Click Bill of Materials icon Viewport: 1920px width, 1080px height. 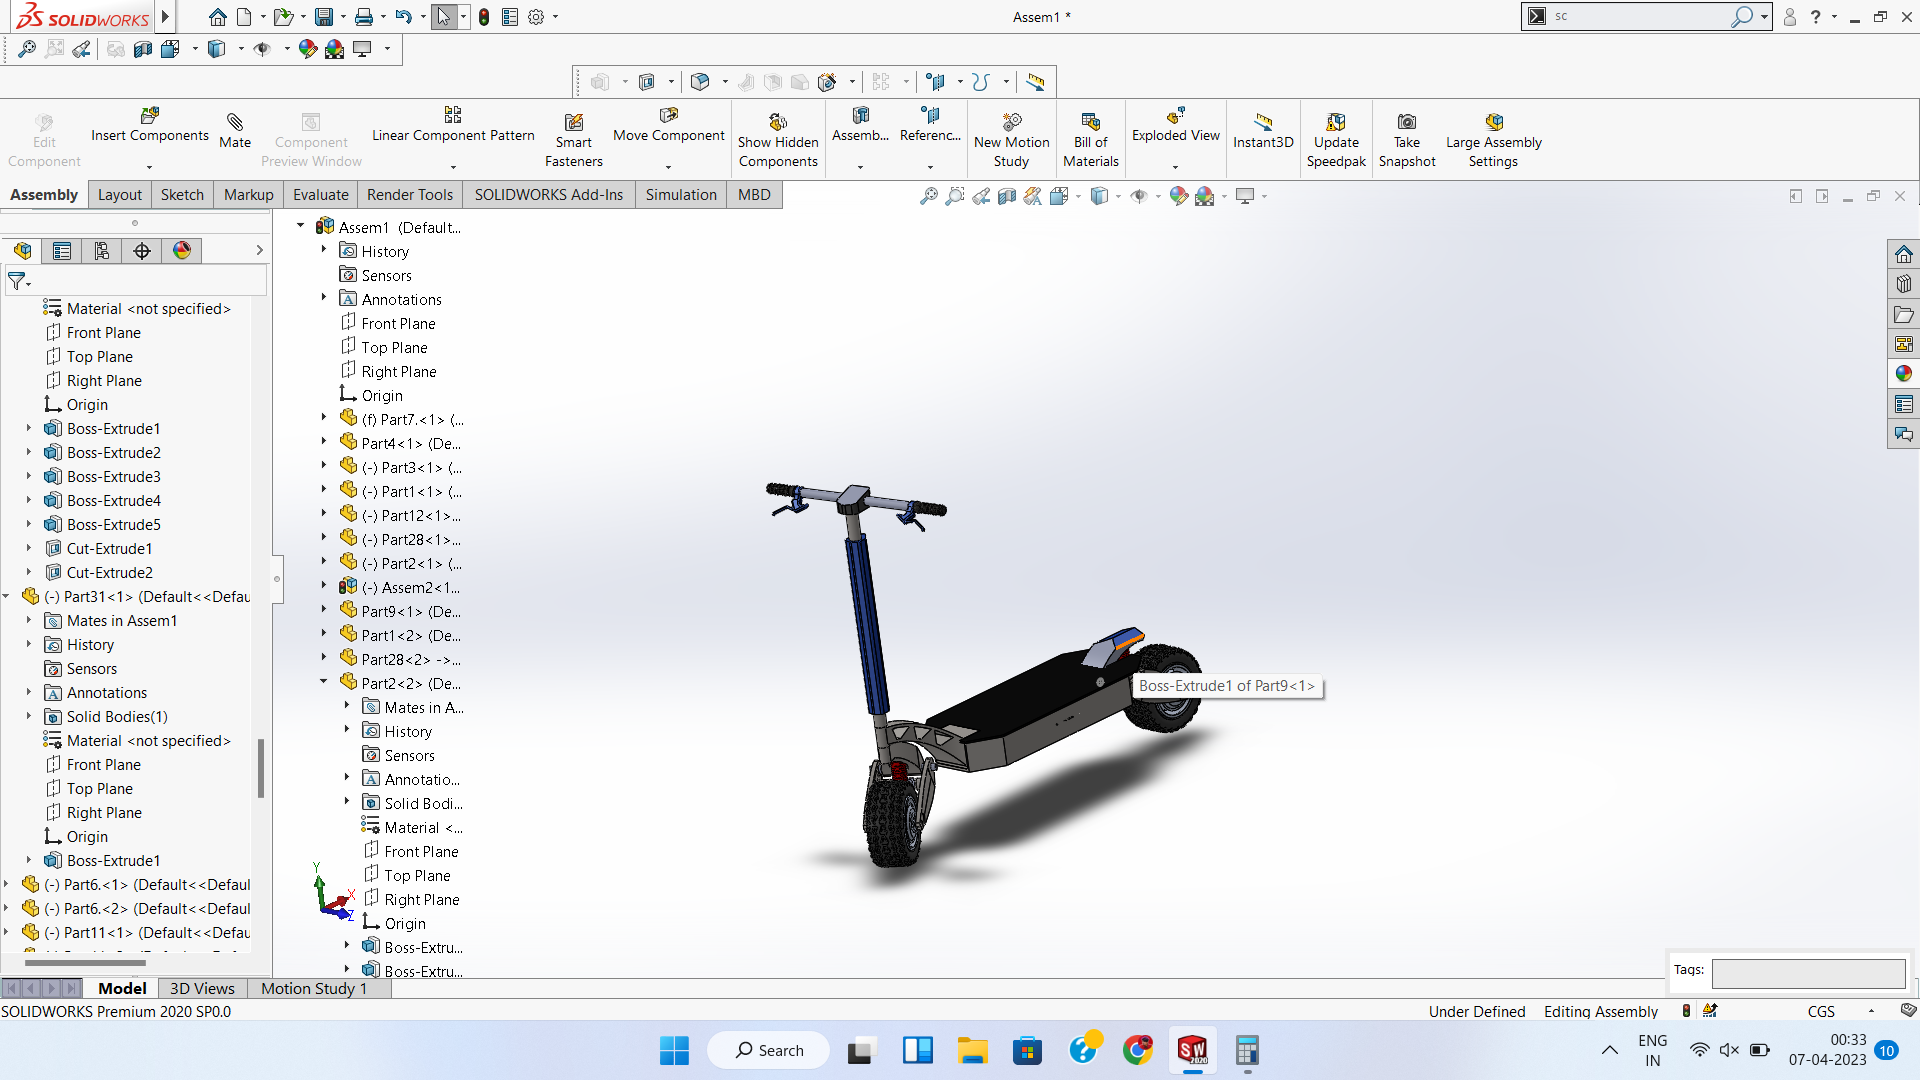(x=1090, y=122)
